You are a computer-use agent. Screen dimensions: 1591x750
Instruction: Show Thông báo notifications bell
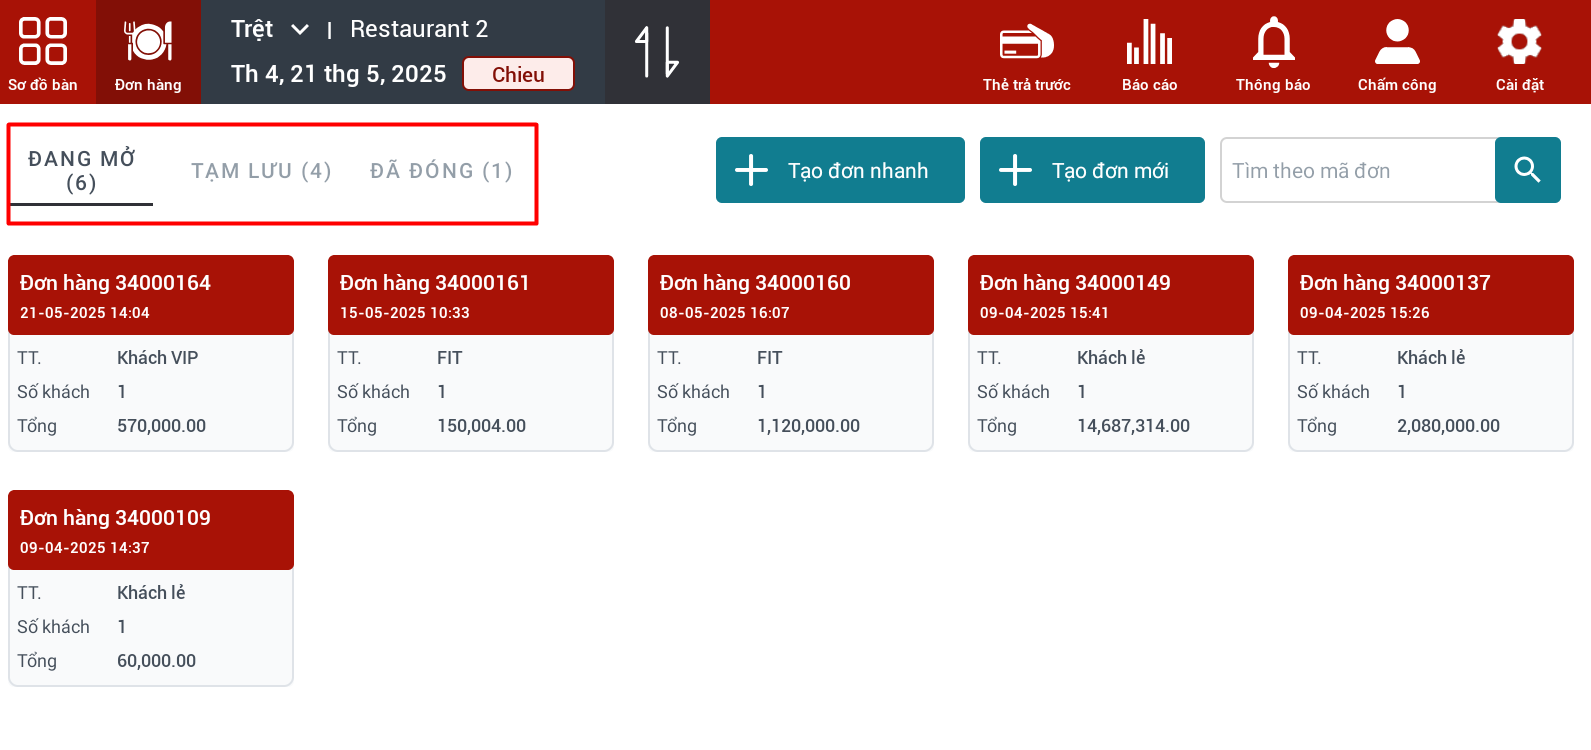(x=1273, y=52)
